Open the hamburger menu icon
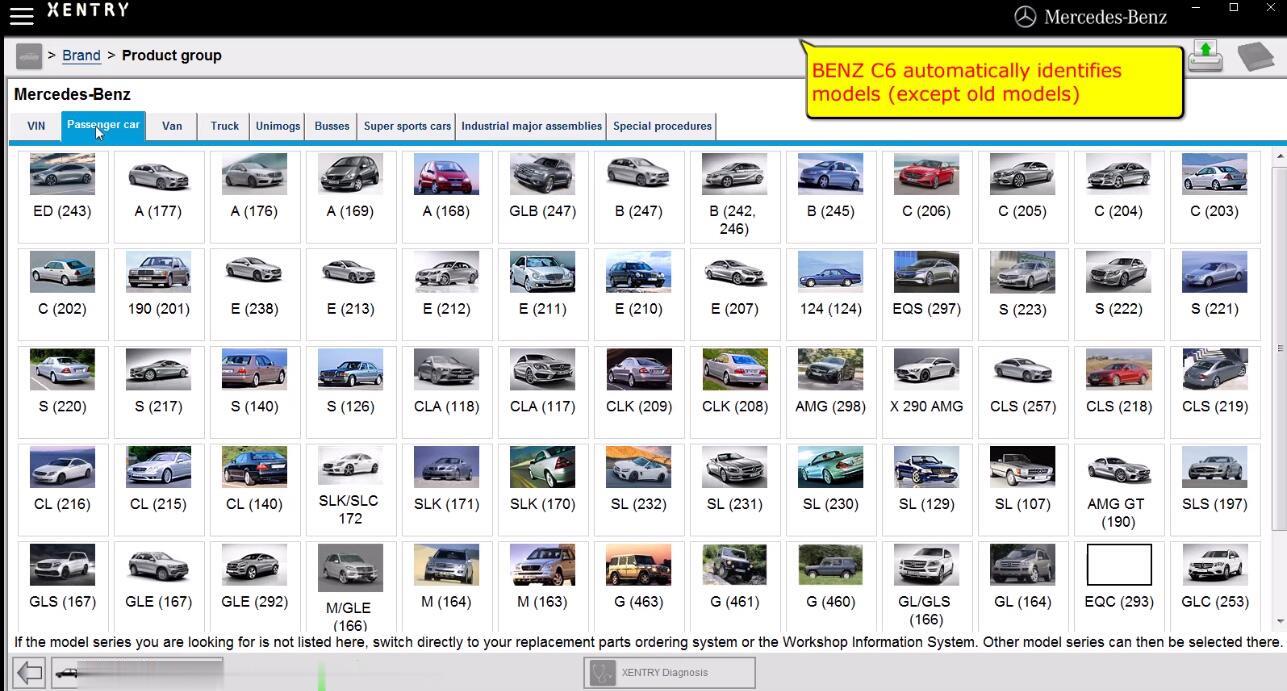The width and height of the screenshot is (1287, 691). 21,15
